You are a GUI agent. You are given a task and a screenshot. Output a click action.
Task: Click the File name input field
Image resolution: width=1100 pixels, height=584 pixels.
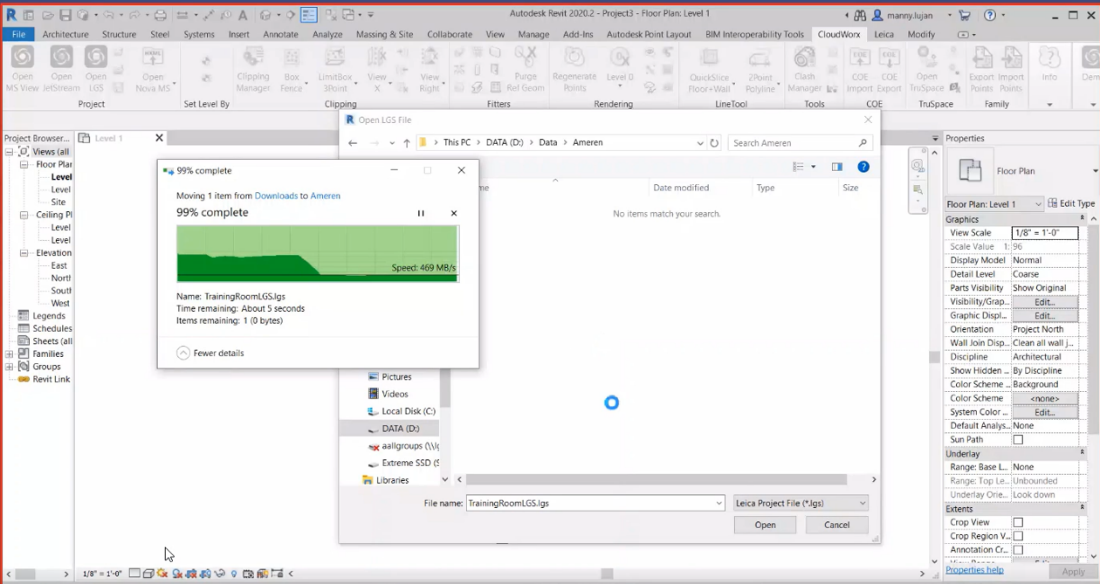[x=595, y=503]
